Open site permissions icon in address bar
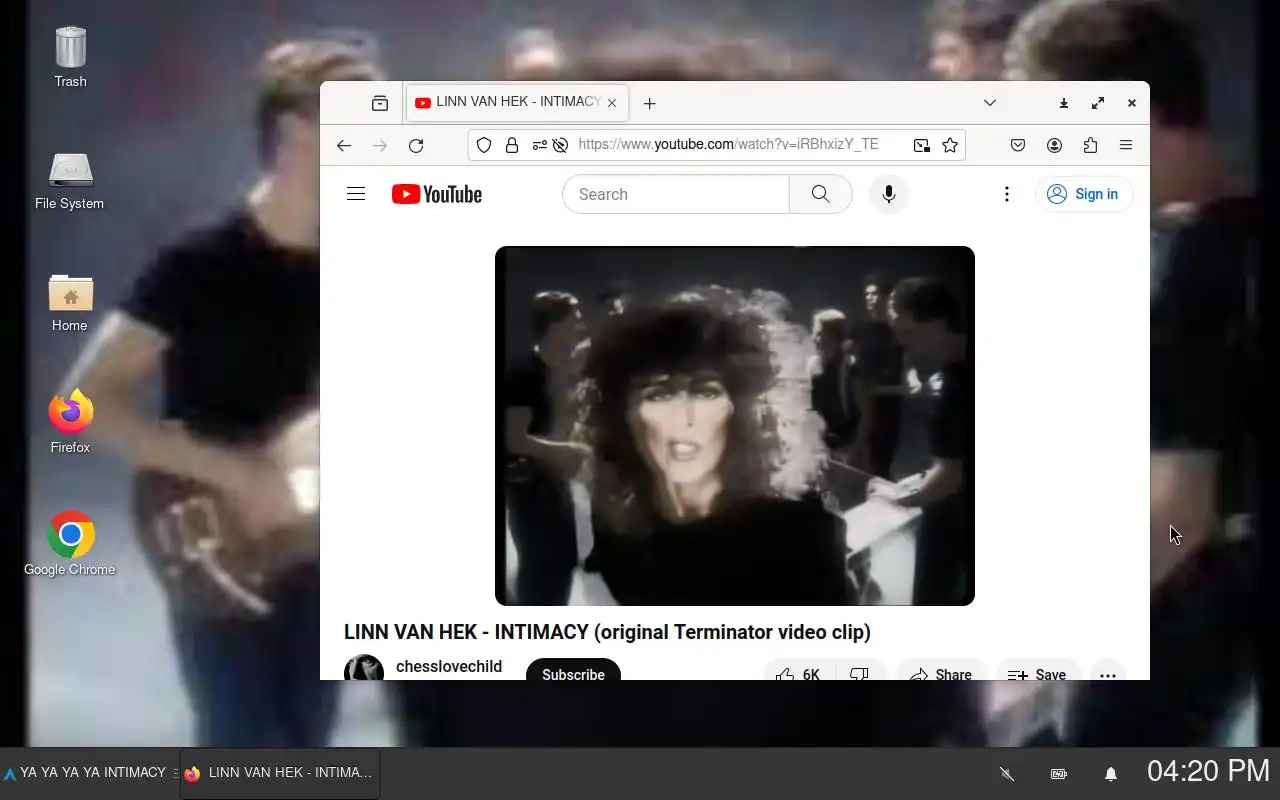The image size is (1280, 800). pos(540,145)
